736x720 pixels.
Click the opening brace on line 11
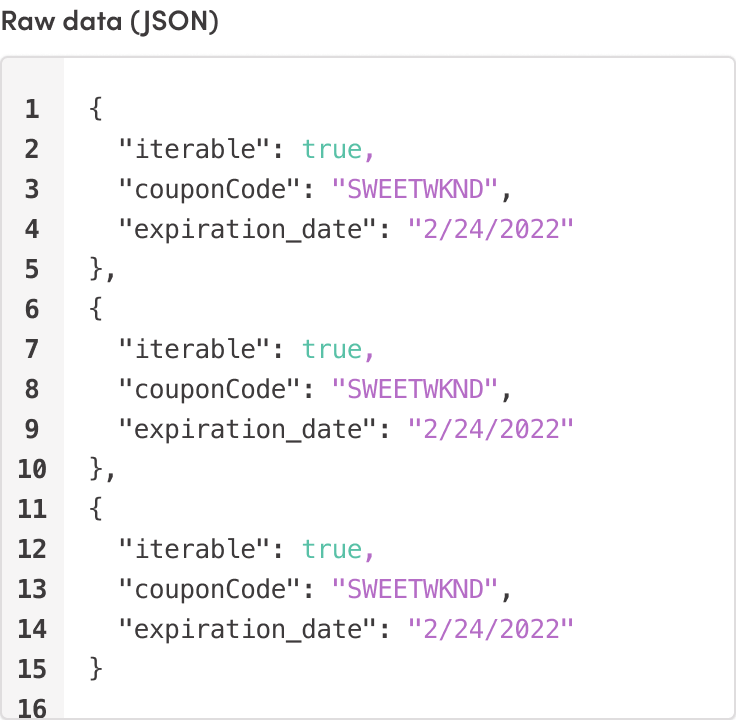click(x=96, y=509)
